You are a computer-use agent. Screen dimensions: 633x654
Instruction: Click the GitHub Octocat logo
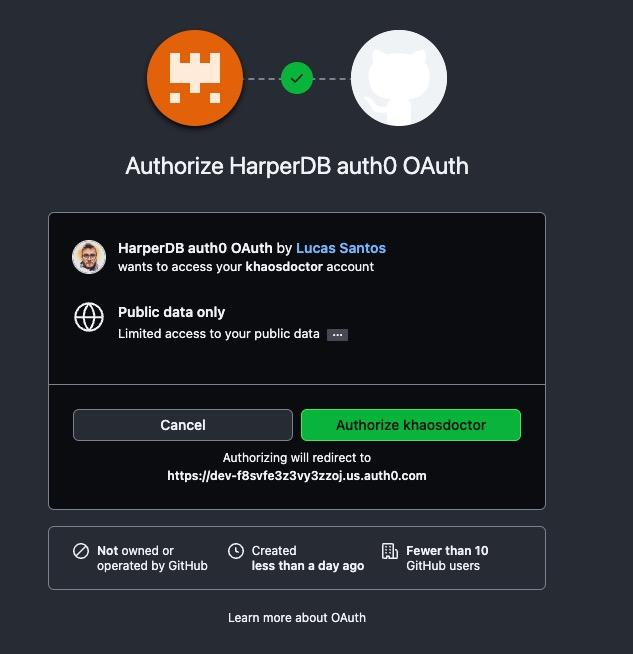pyautogui.click(x=399, y=78)
